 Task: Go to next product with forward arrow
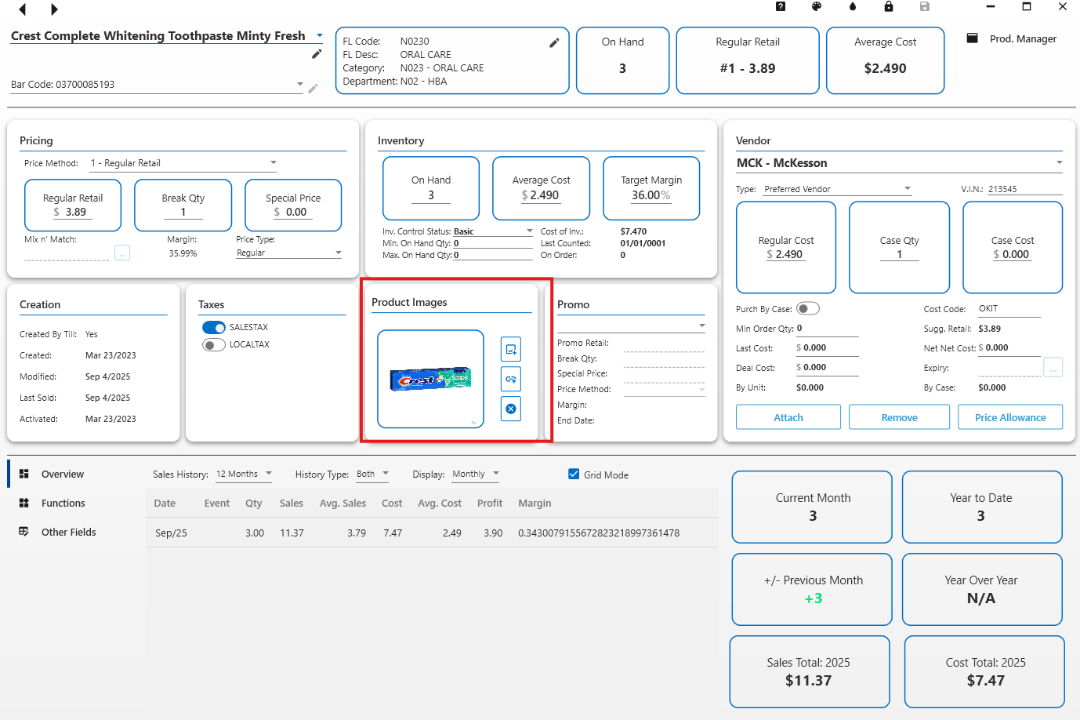54,9
